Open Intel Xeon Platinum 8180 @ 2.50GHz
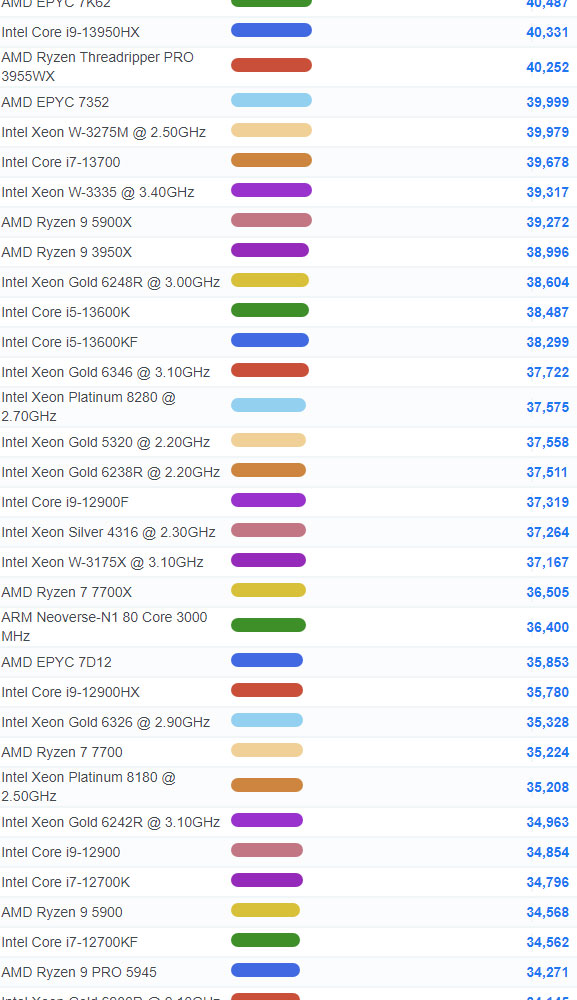This screenshot has height=1000, width=577. (89, 786)
